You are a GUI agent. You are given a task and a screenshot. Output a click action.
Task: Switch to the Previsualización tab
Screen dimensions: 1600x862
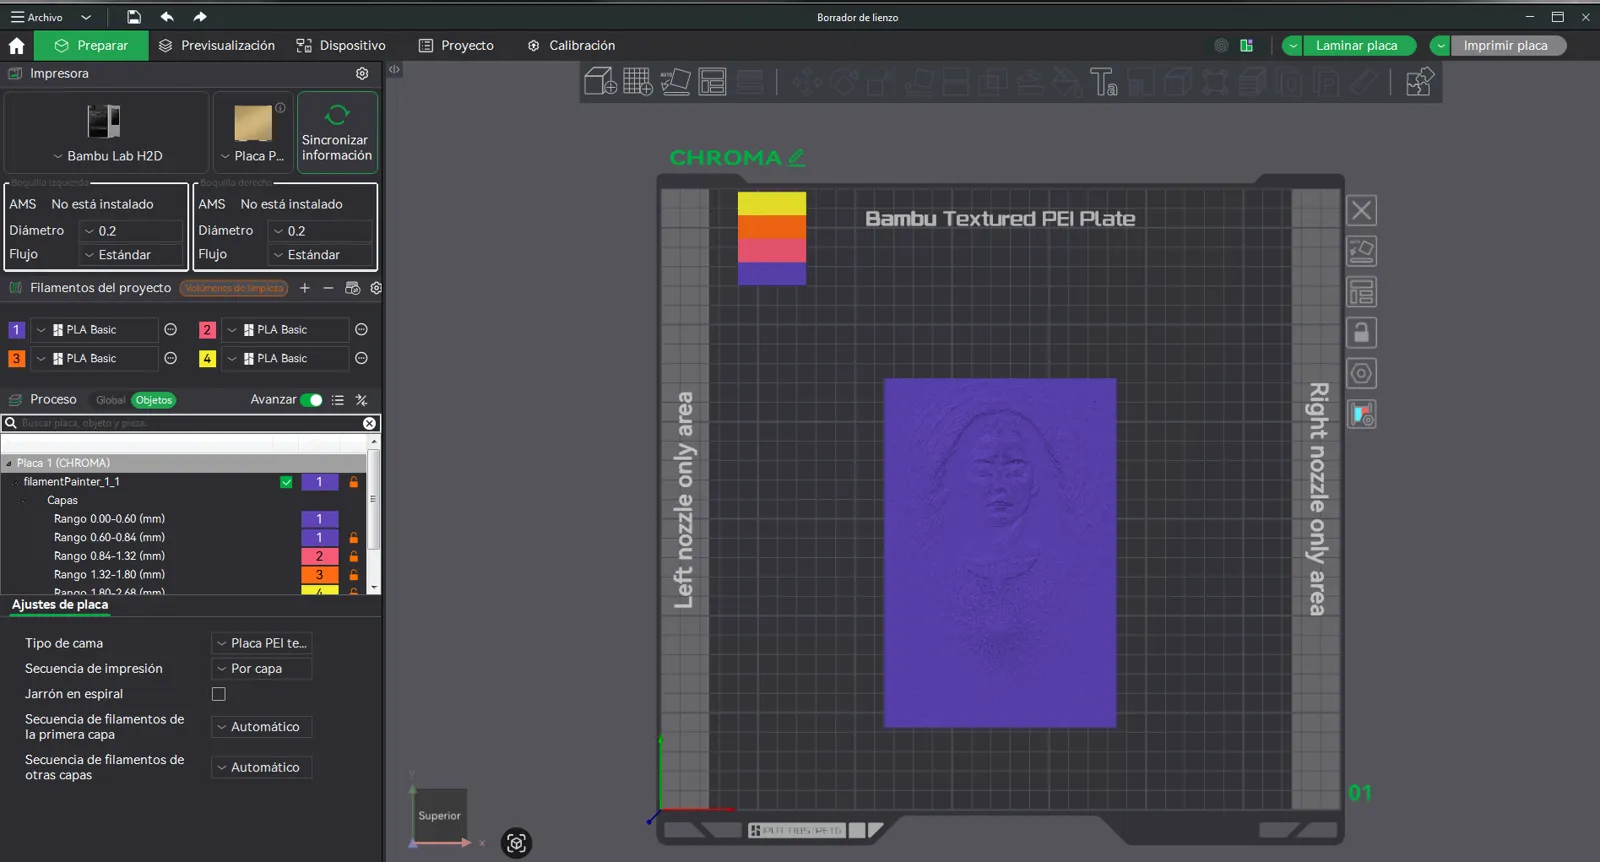coord(217,45)
